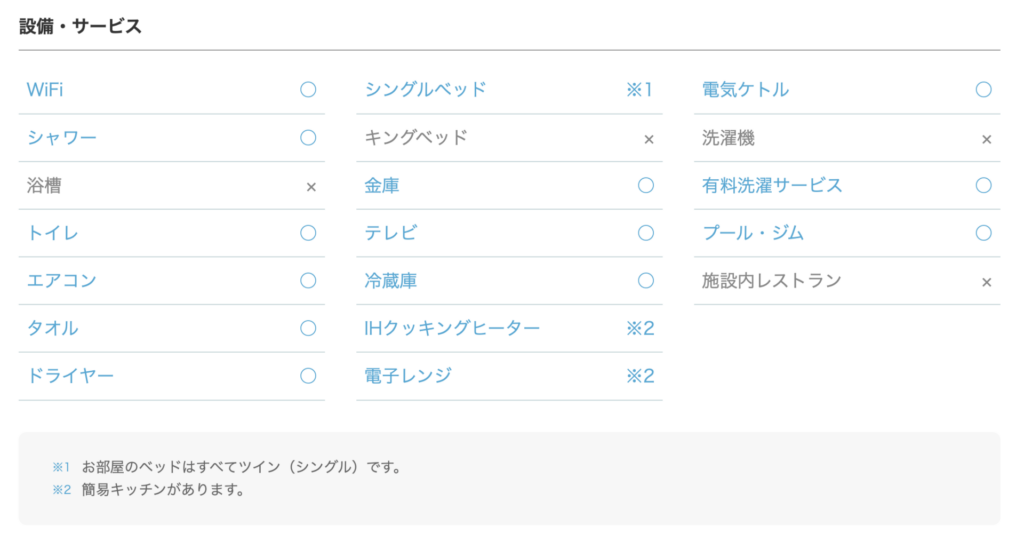Click the circle icon beside WiFi

tap(308, 90)
